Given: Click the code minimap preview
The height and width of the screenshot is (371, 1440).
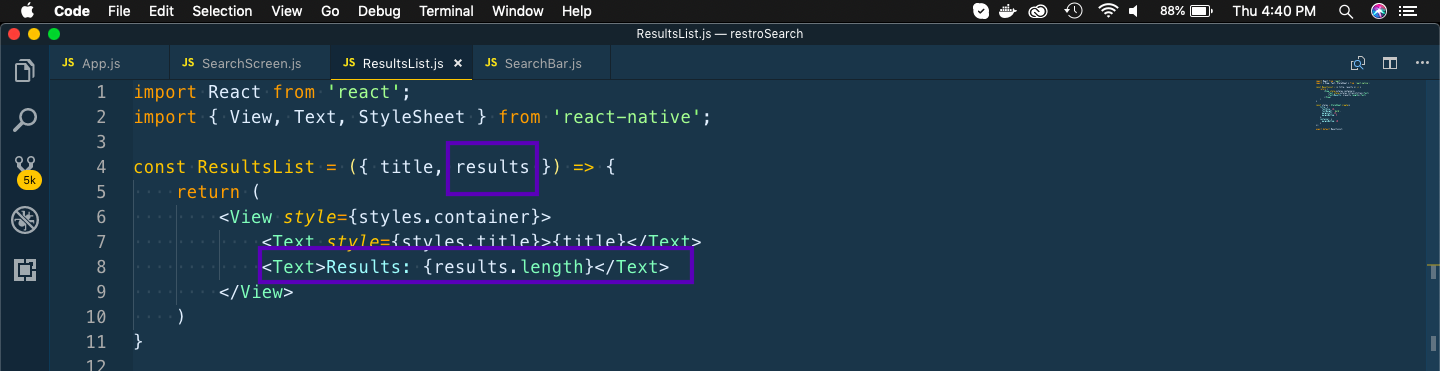Looking at the screenshot, I should 1344,104.
